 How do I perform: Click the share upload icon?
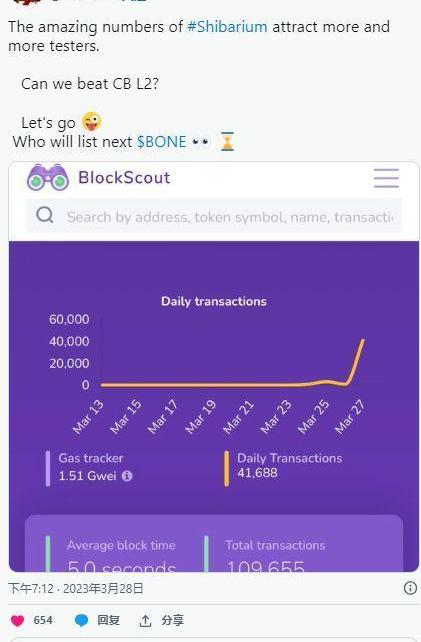tap(145, 621)
